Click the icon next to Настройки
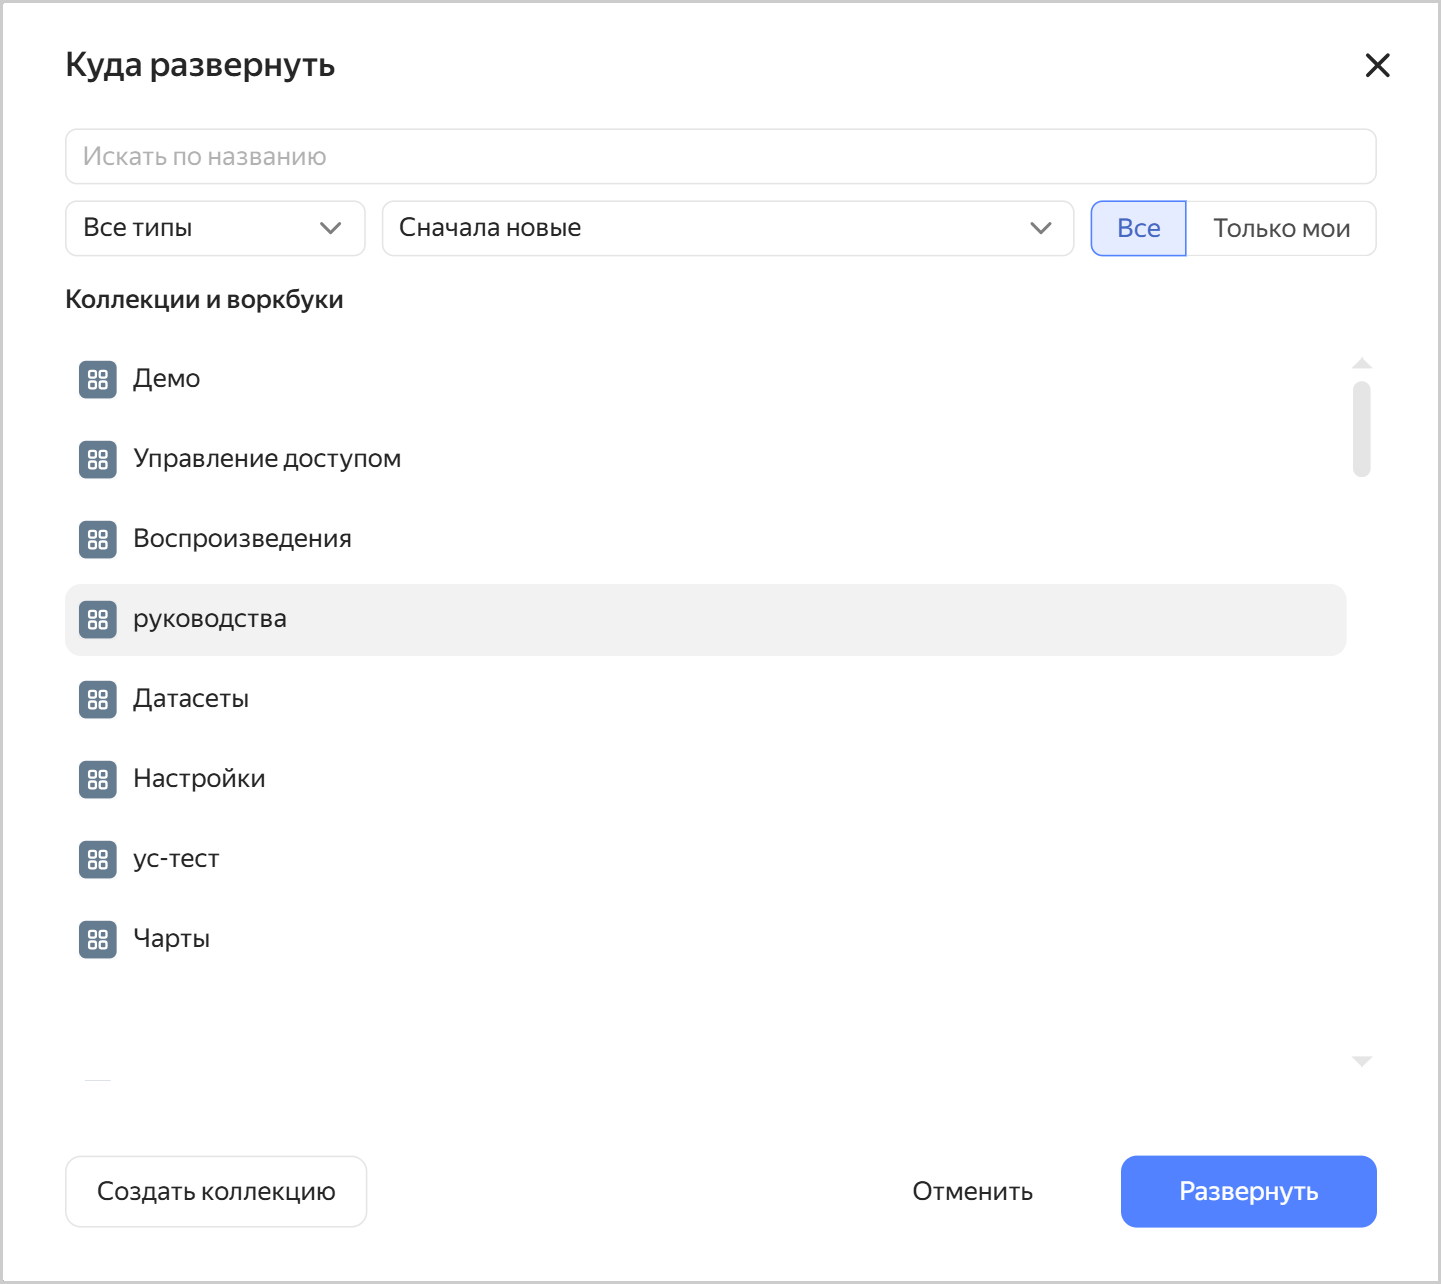The width and height of the screenshot is (1441, 1284). 97,779
